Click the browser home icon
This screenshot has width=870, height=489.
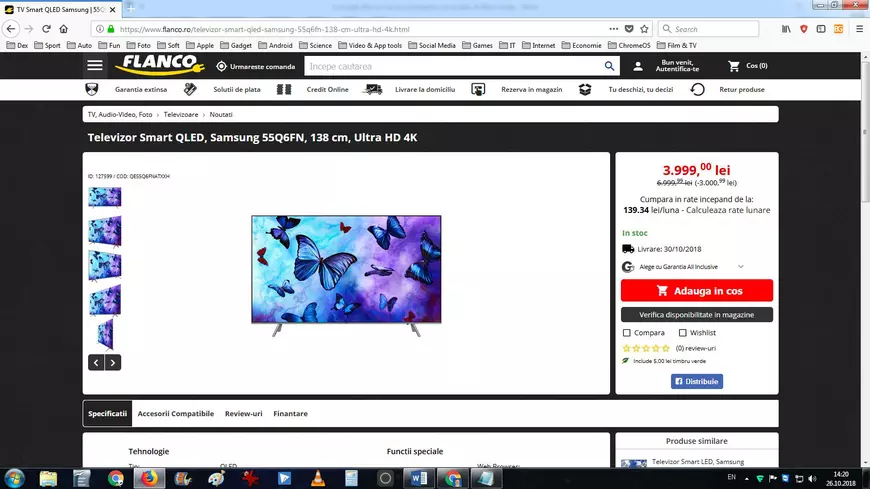(x=64, y=29)
